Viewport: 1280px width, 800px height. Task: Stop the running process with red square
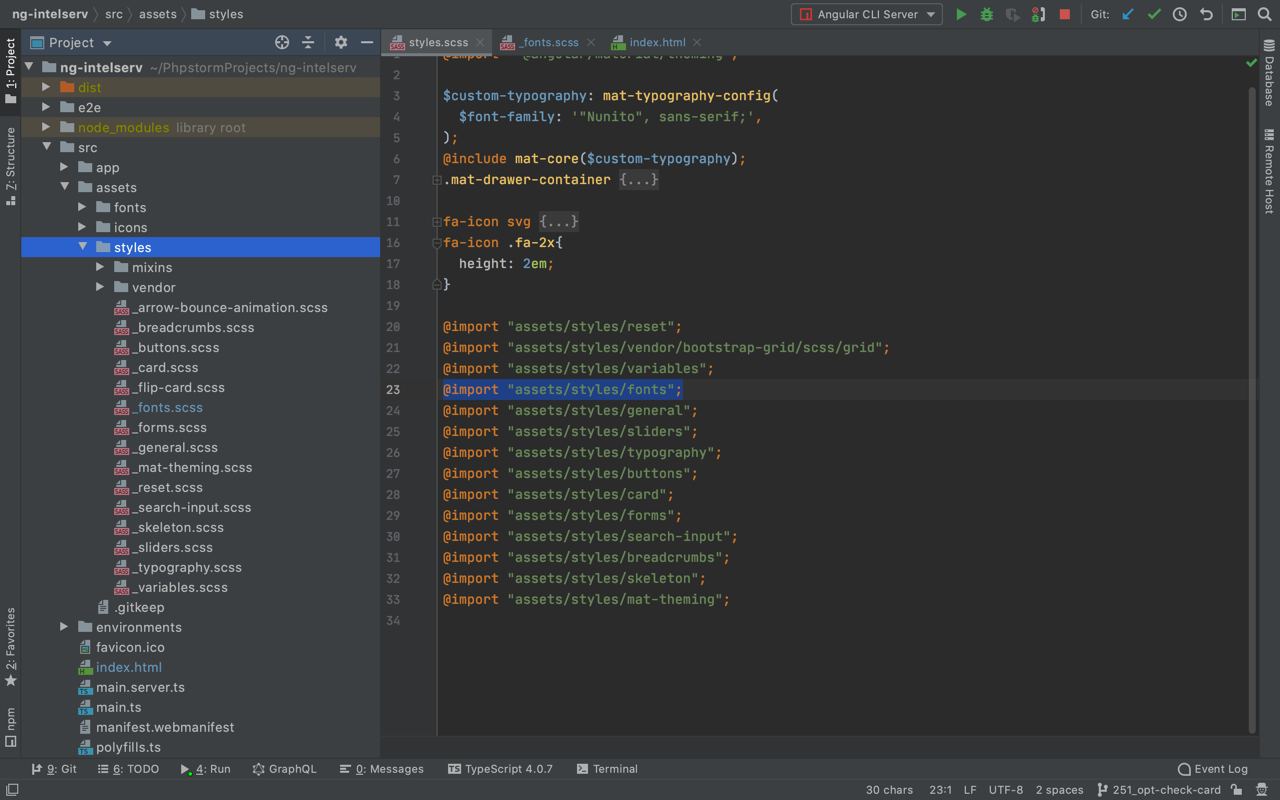(x=1065, y=14)
